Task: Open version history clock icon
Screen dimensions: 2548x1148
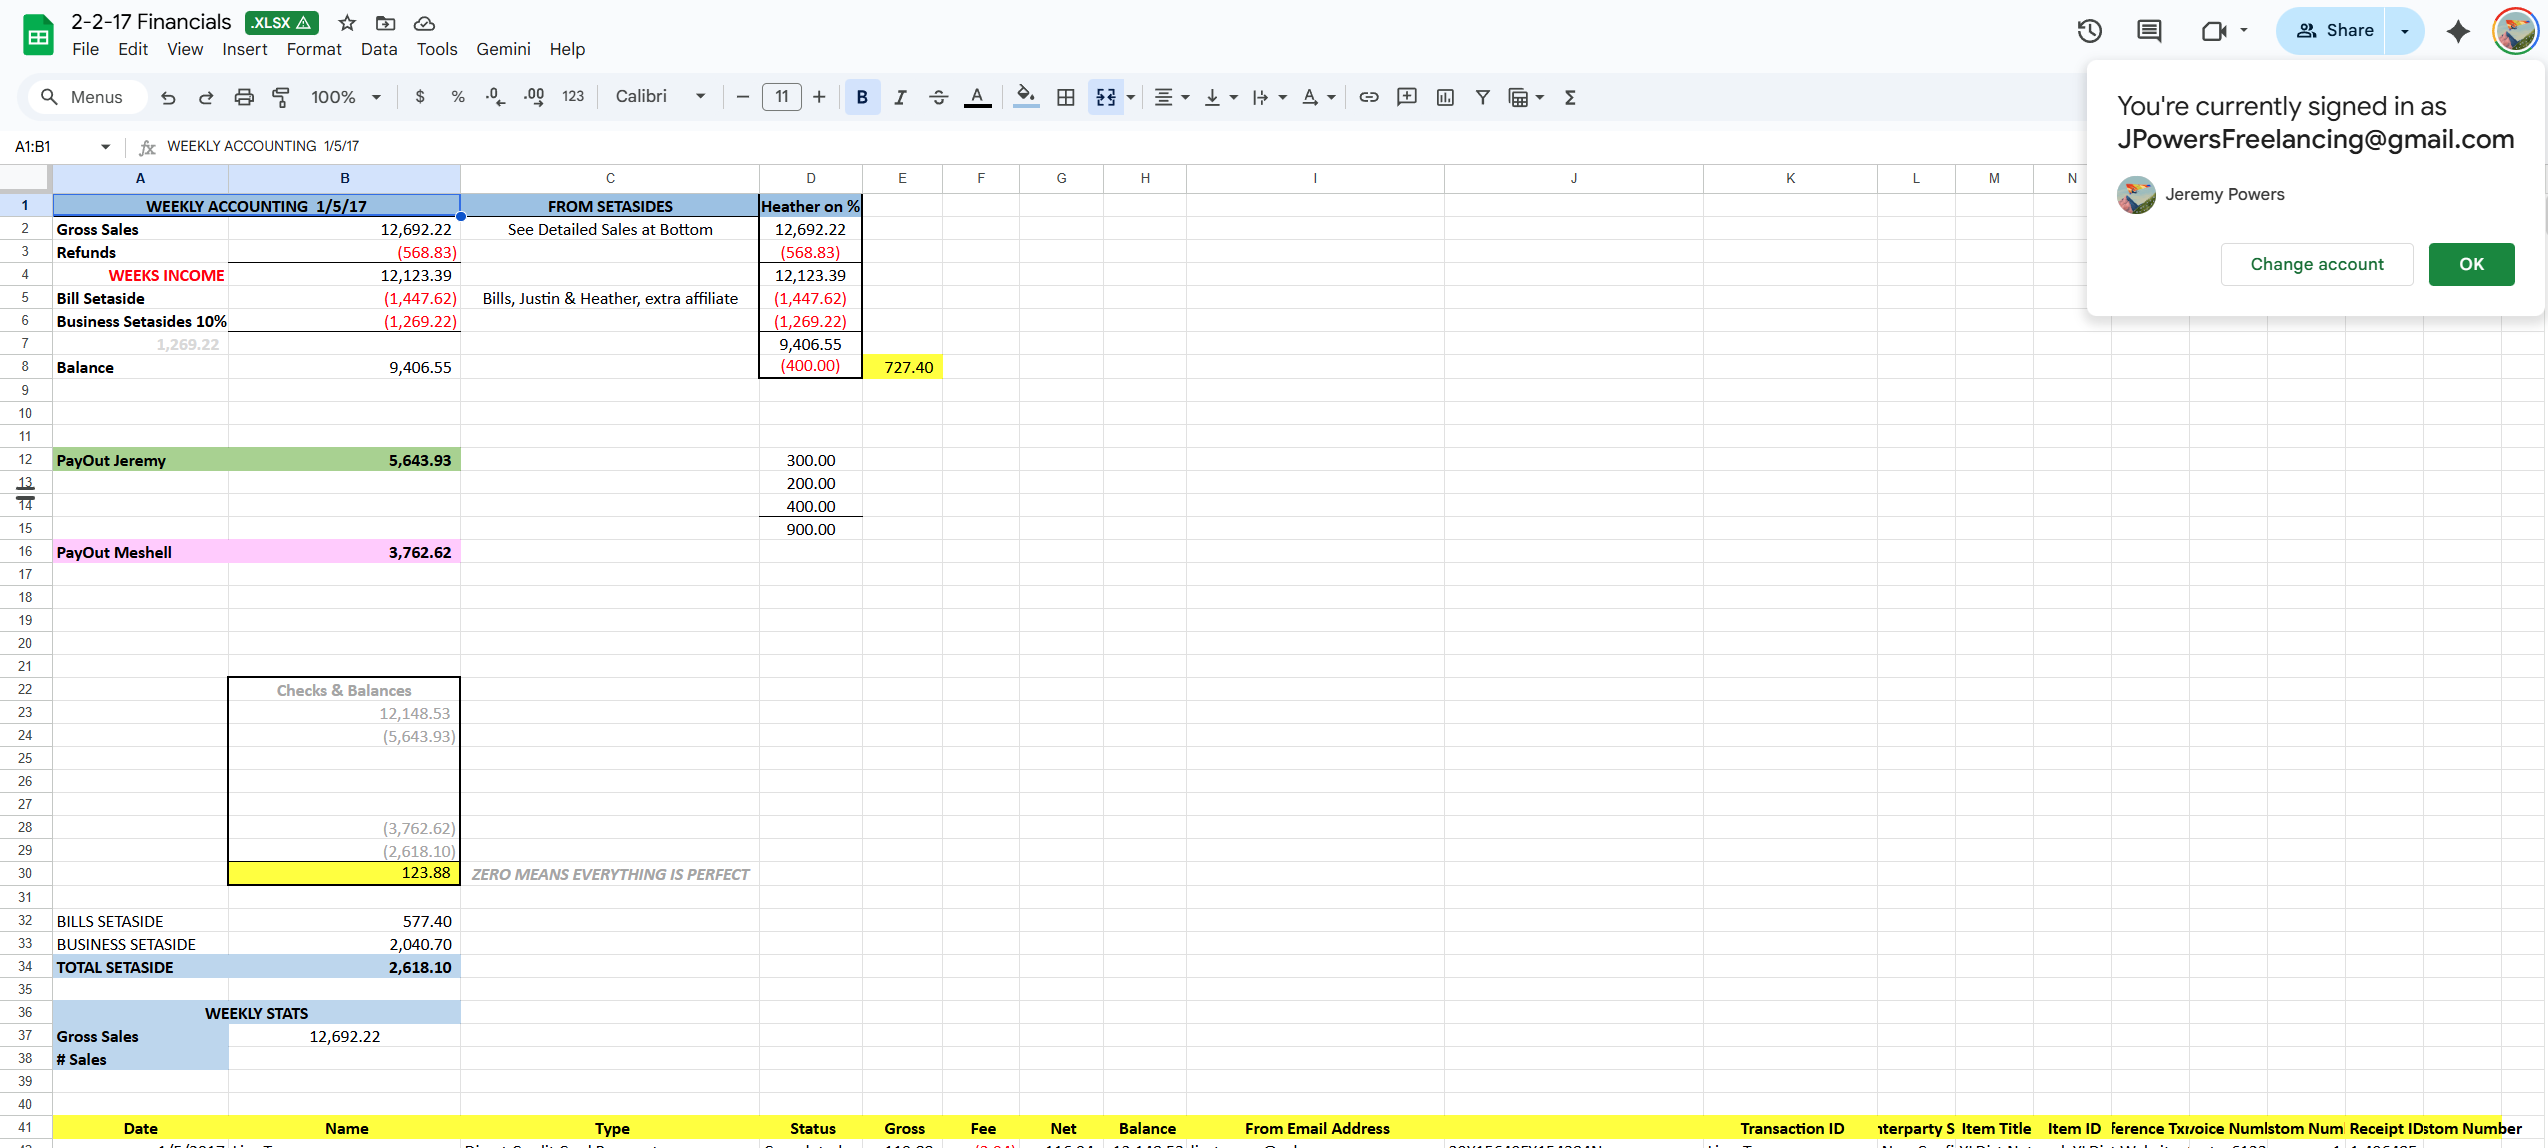Action: pos(2090,31)
